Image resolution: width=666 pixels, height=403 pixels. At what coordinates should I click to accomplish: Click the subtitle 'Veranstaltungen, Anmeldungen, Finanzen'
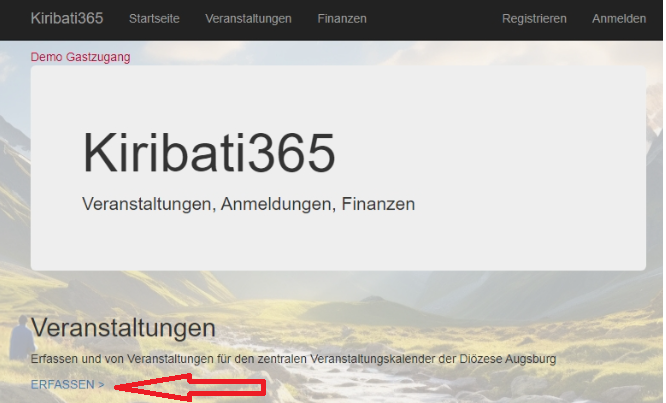pos(247,204)
